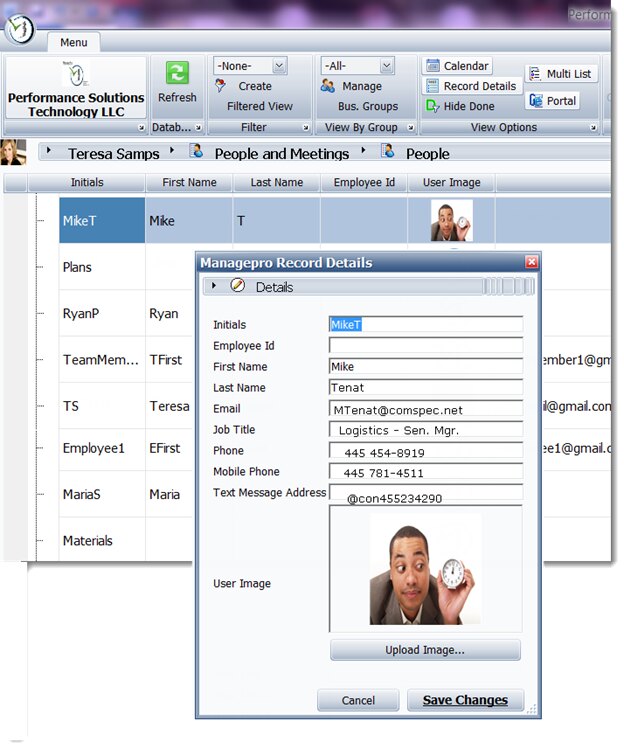This screenshot has width=624, height=749.
Task: Click in the Job Title field
Action: click(x=426, y=429)
